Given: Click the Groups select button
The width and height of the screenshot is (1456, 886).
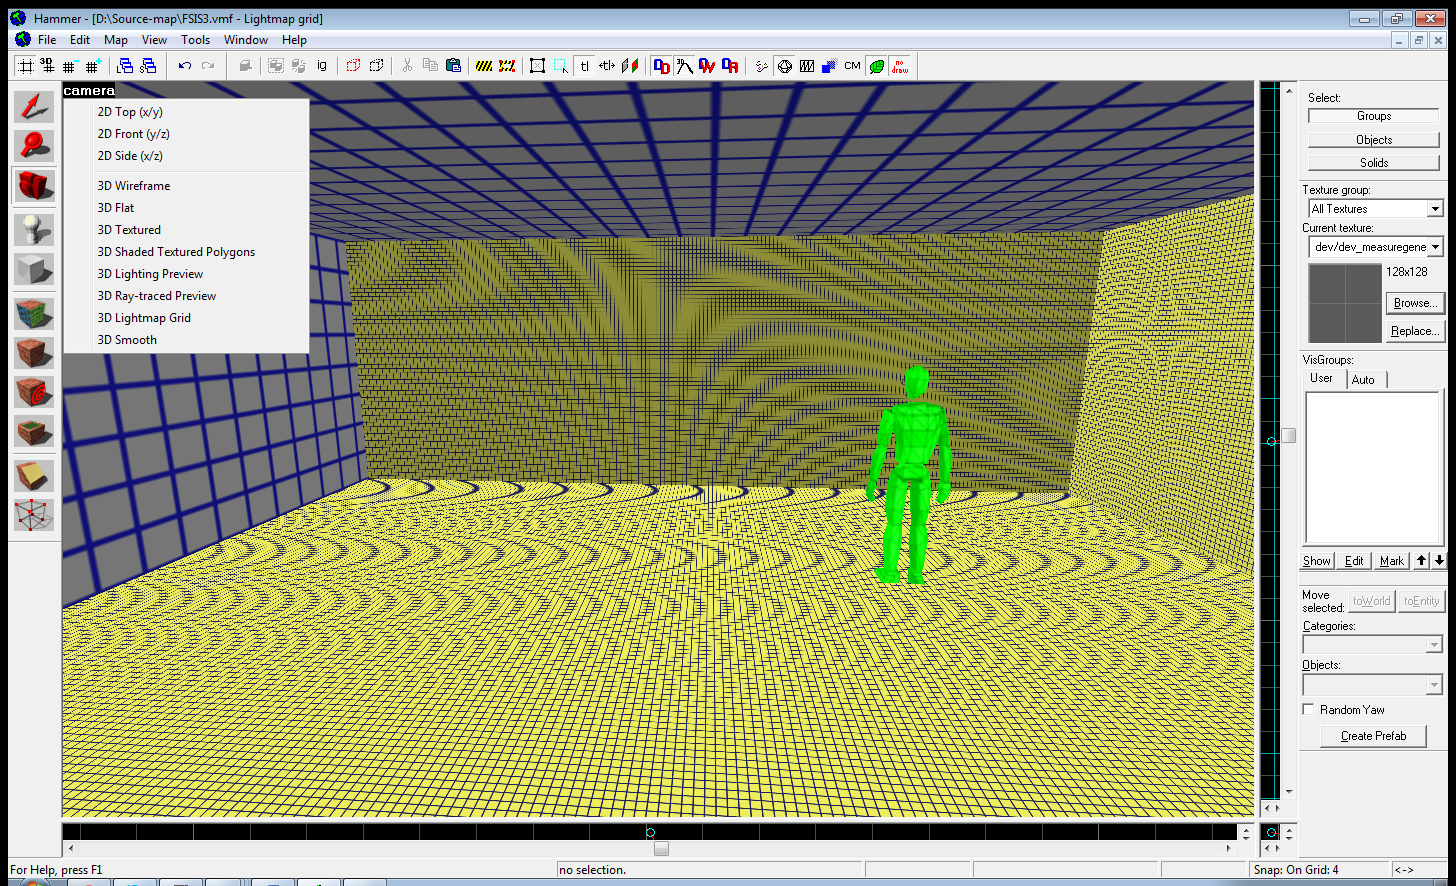Looking at the screenshot, I should (1374, 116).
